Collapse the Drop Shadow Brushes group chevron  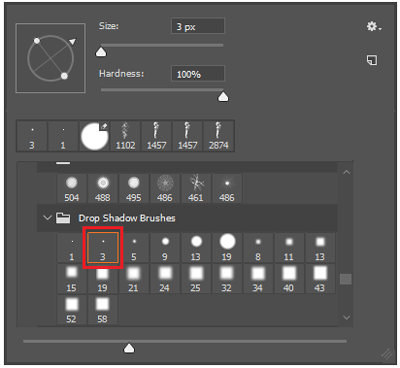click(x=47, y=218)
